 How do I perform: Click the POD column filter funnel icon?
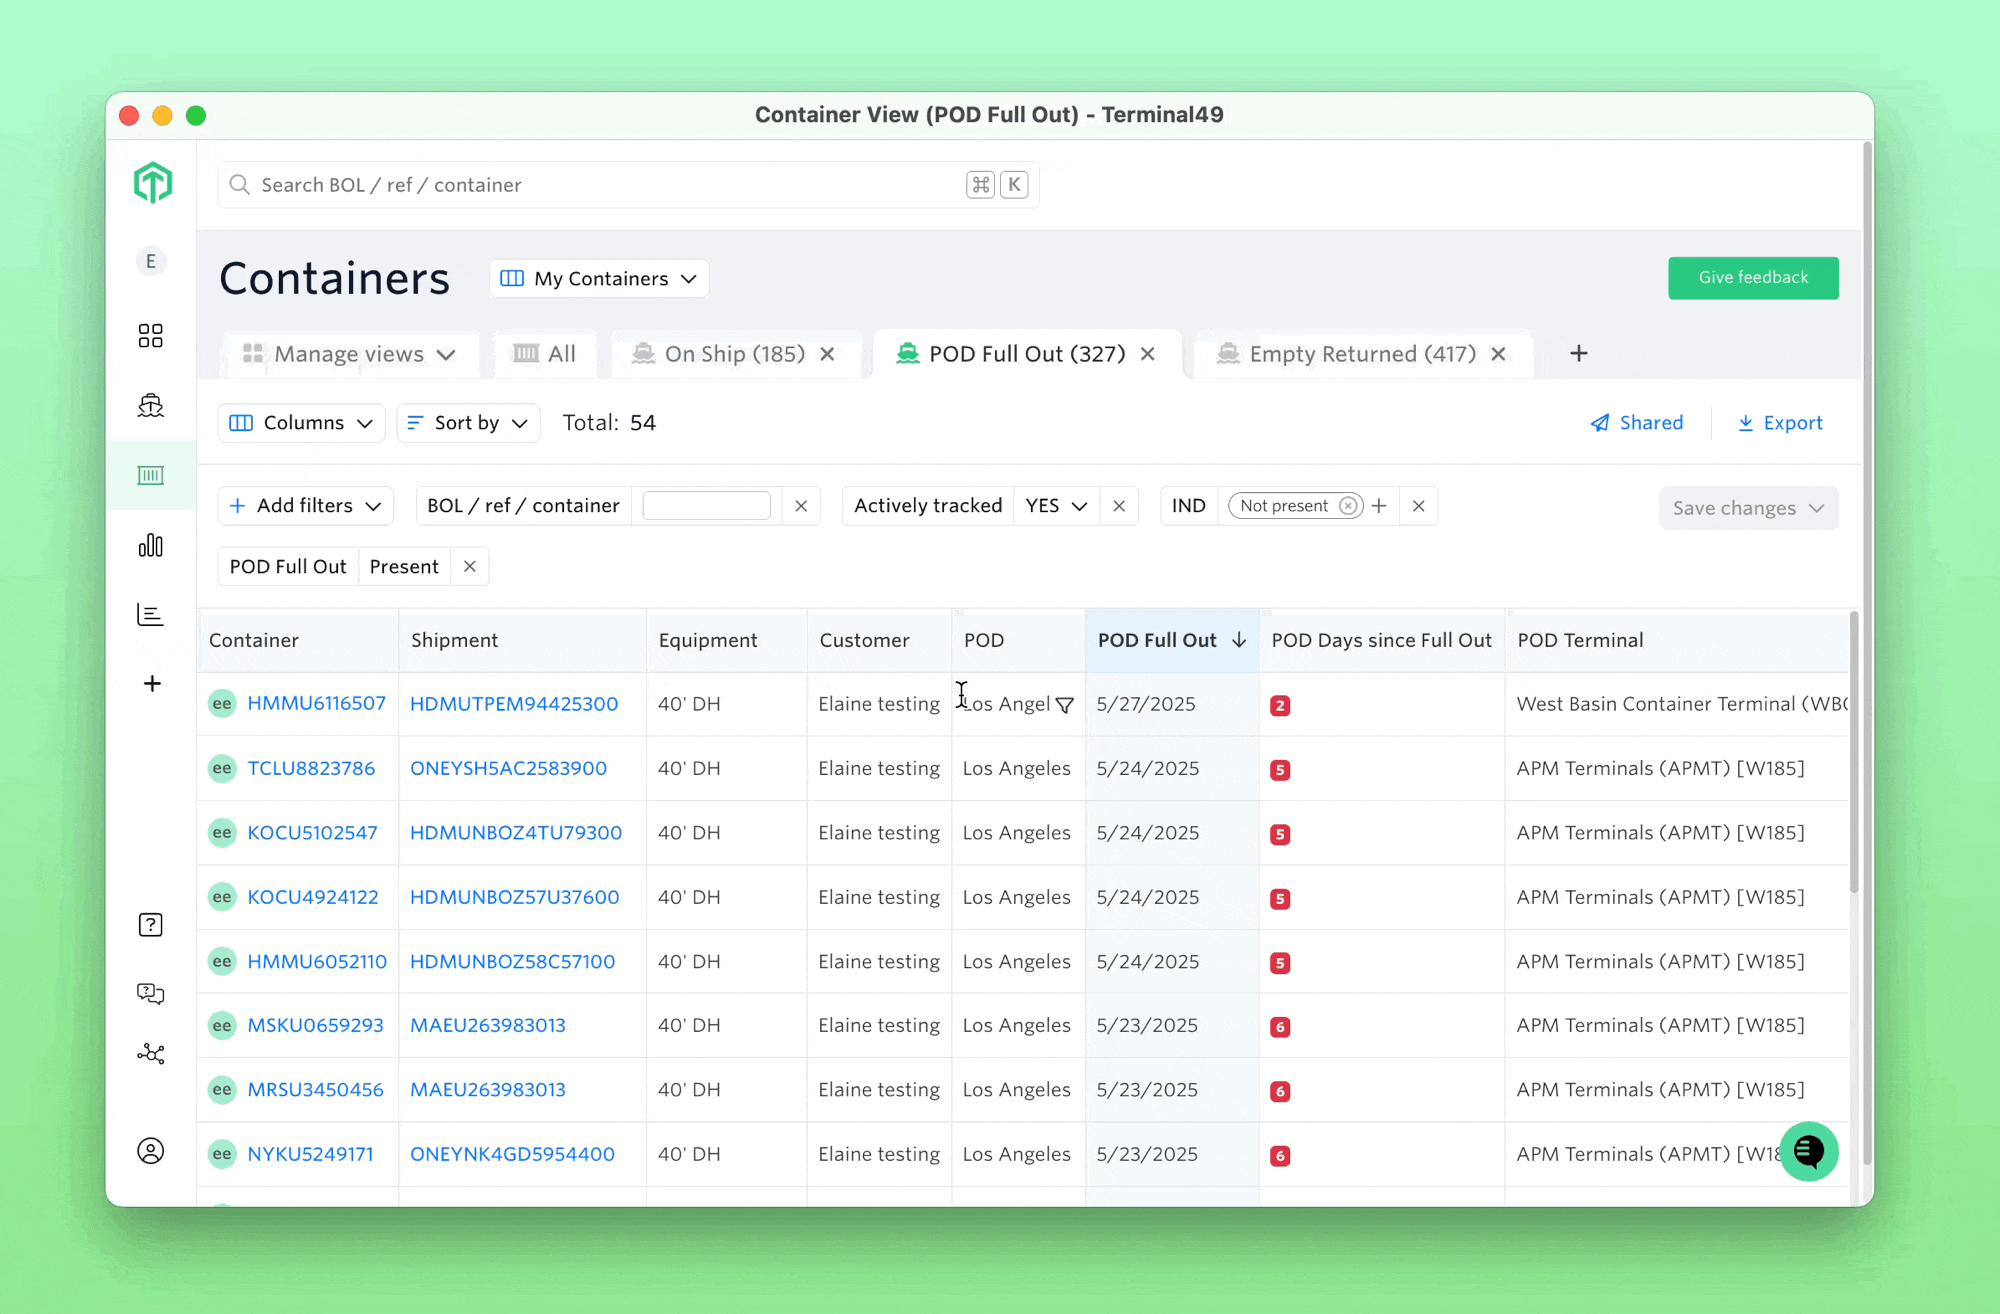[x=1065, y=705]
